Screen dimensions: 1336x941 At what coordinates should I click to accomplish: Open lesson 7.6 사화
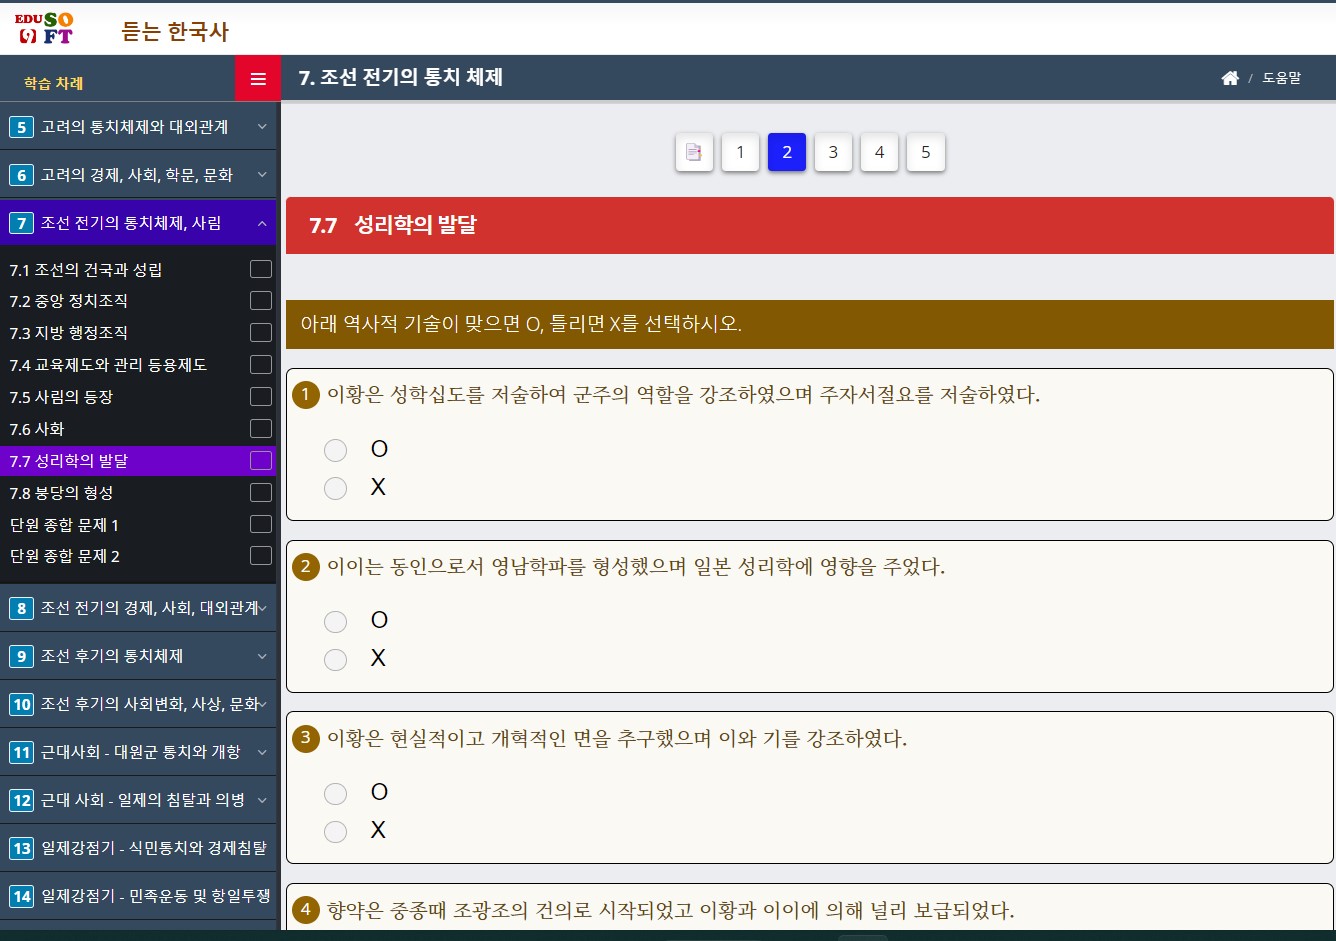point(37,428)
